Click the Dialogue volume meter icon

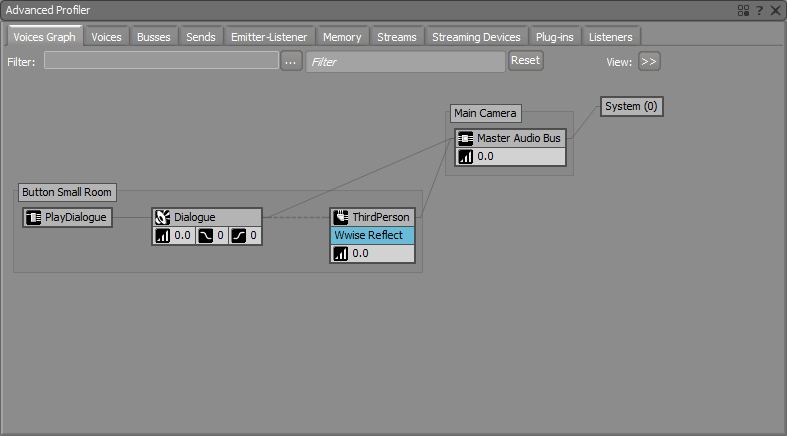click(162, 235)
